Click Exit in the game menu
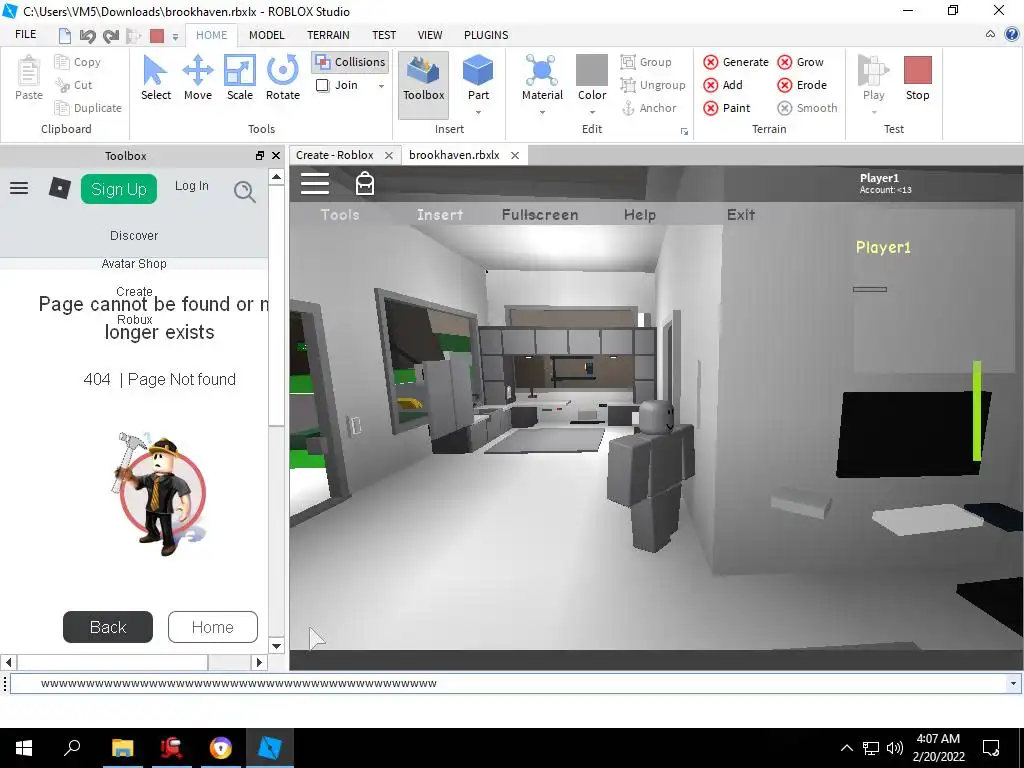Screen dimensions: 1024x768 [x=741, y=215]
